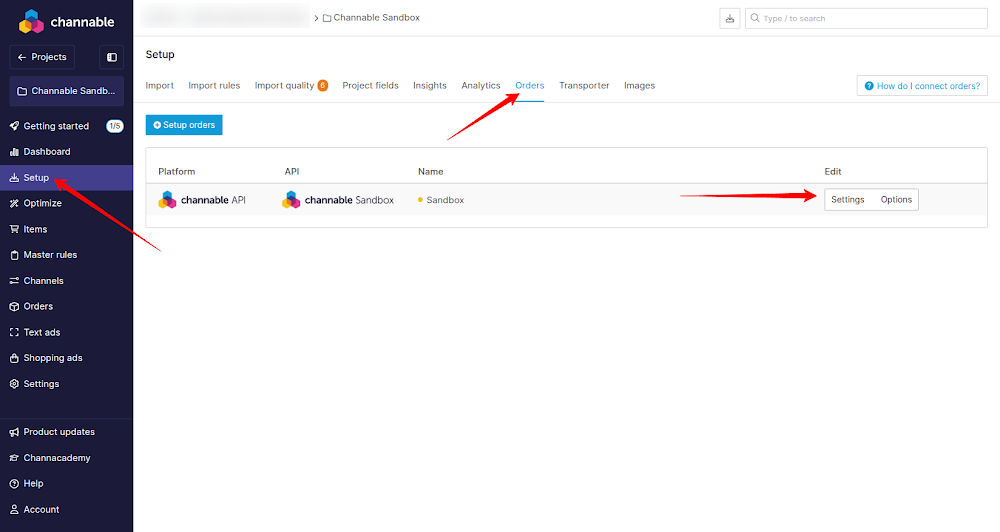
Task: Click the Setup import icon in sidebar
Action: (x=14, y=178)
